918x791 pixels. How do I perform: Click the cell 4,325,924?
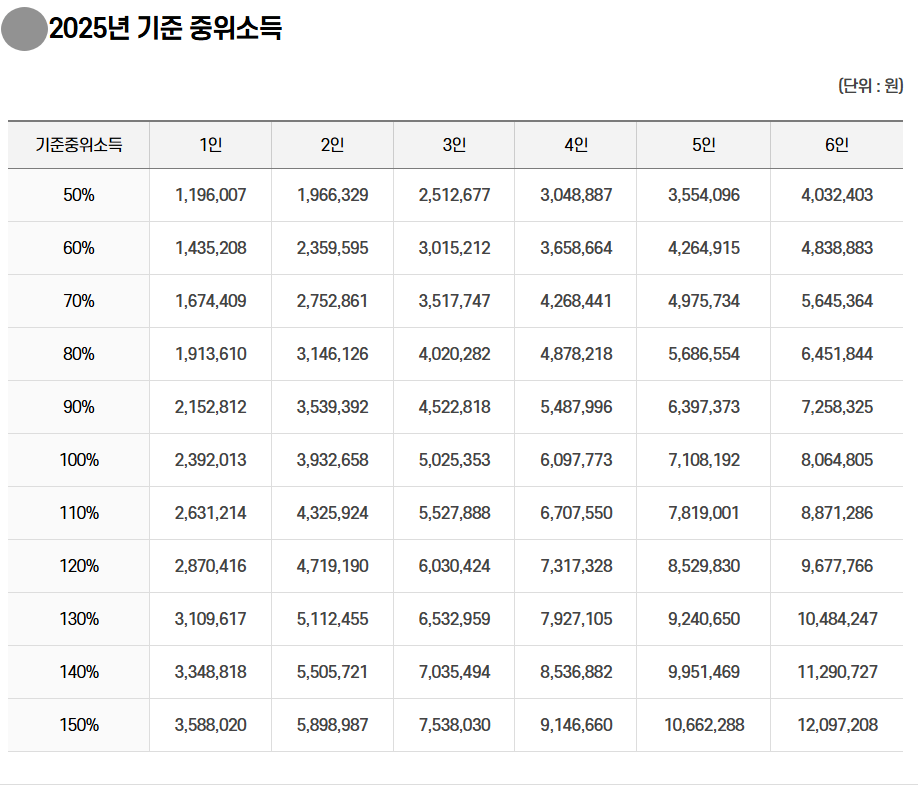[333, 513]
